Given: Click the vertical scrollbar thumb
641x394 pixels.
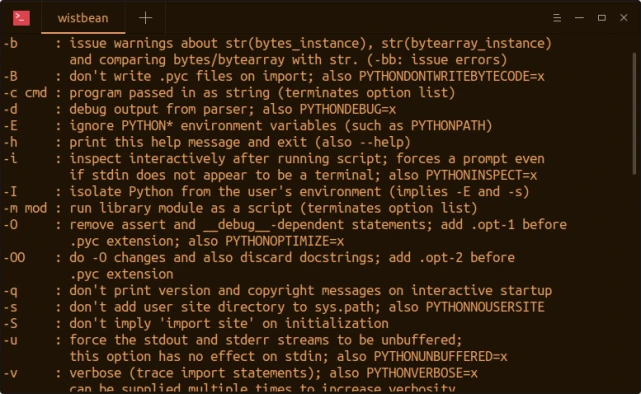Looking at the screenshot, I should coord(634,114).
